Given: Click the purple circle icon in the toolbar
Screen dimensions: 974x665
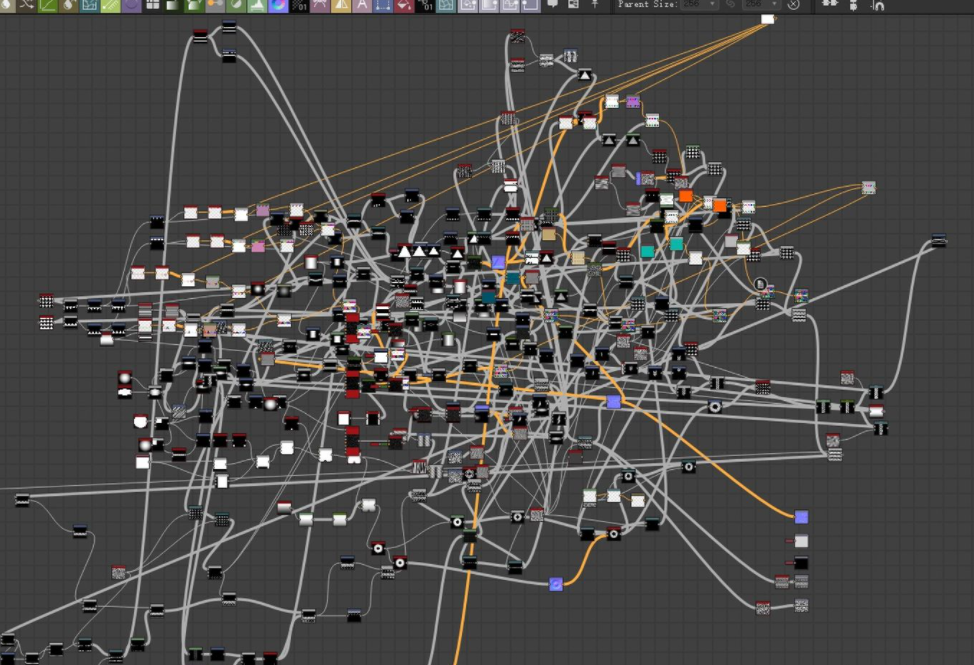Looking at the screenshot, I should click(x=132, y=5).
